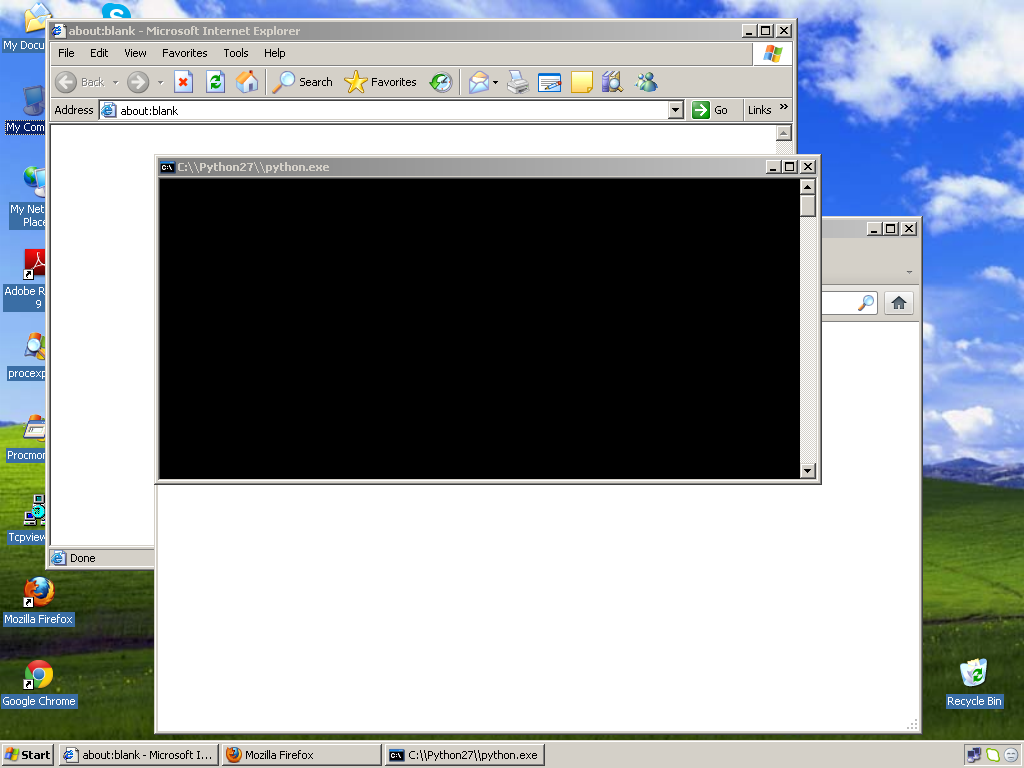Open the Mail toolbar icon

coord(479,82)
